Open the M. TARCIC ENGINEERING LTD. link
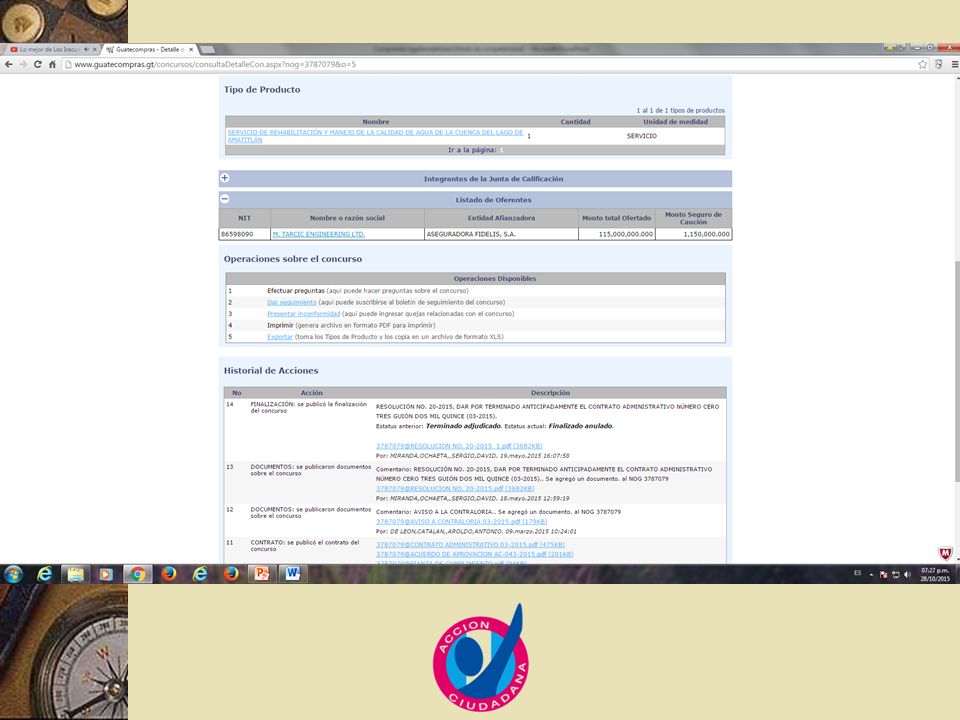This screenshot has width=960, height=720. (319, 234)
